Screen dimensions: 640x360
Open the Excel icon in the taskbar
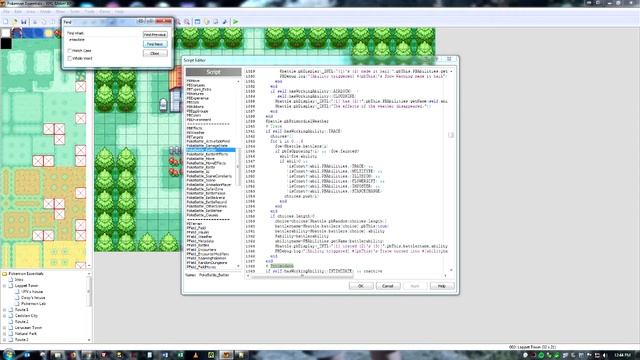coord(180,356)
